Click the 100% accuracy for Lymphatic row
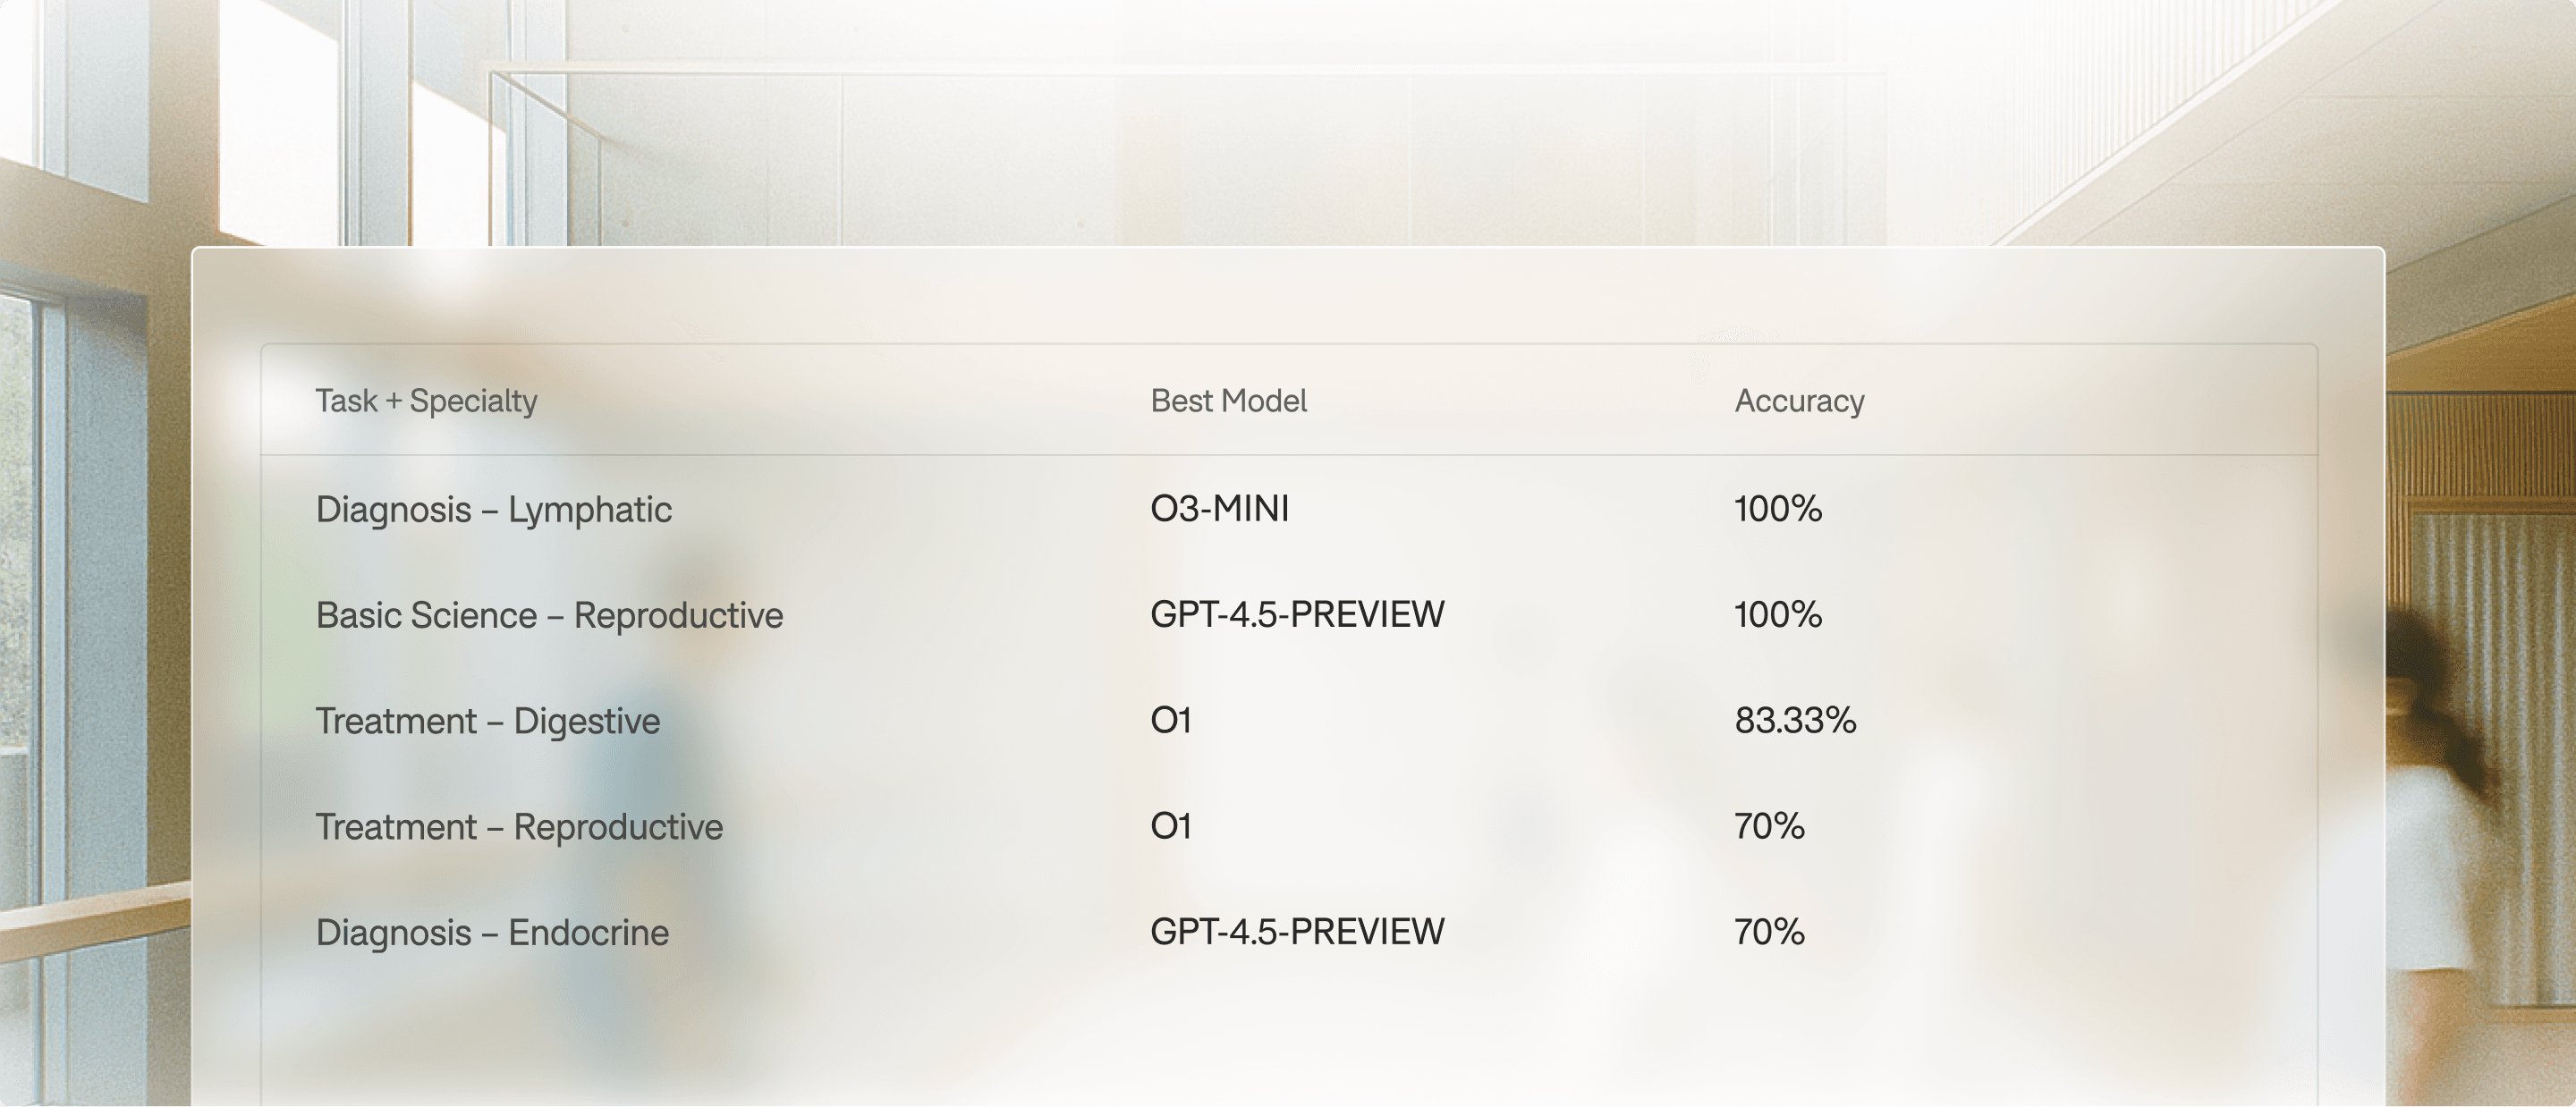2576x1107 pixels. (1777, 508)
